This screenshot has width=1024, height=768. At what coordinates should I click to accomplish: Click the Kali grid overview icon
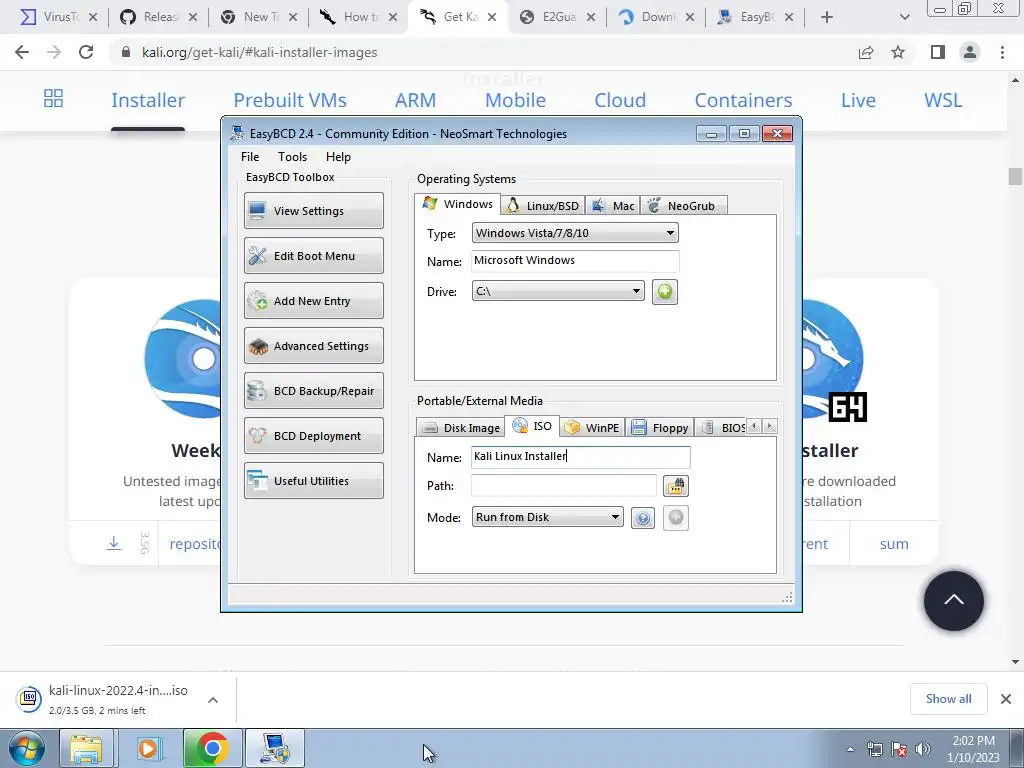pos(54,99)
